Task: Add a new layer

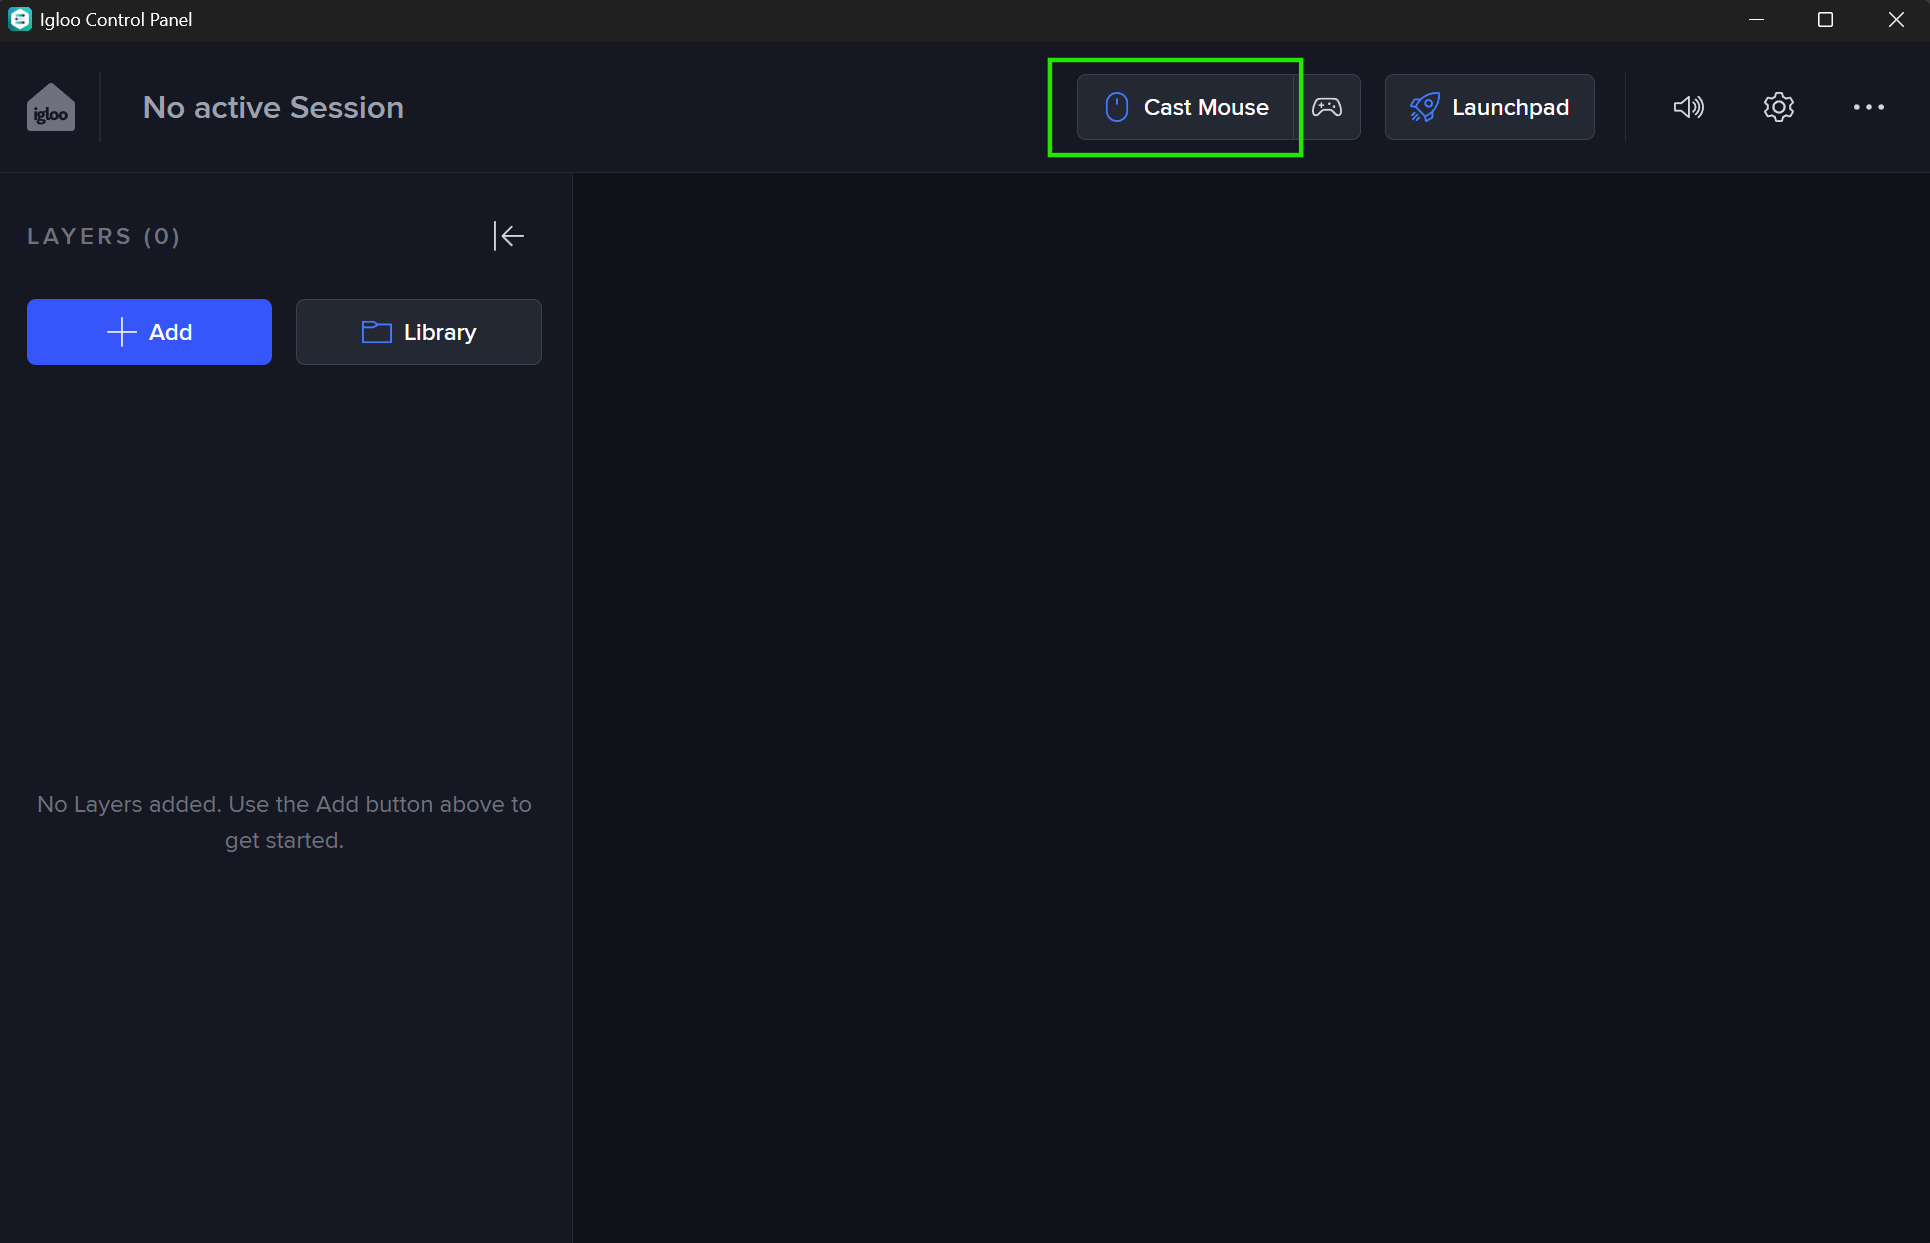Action: (149, 332)
